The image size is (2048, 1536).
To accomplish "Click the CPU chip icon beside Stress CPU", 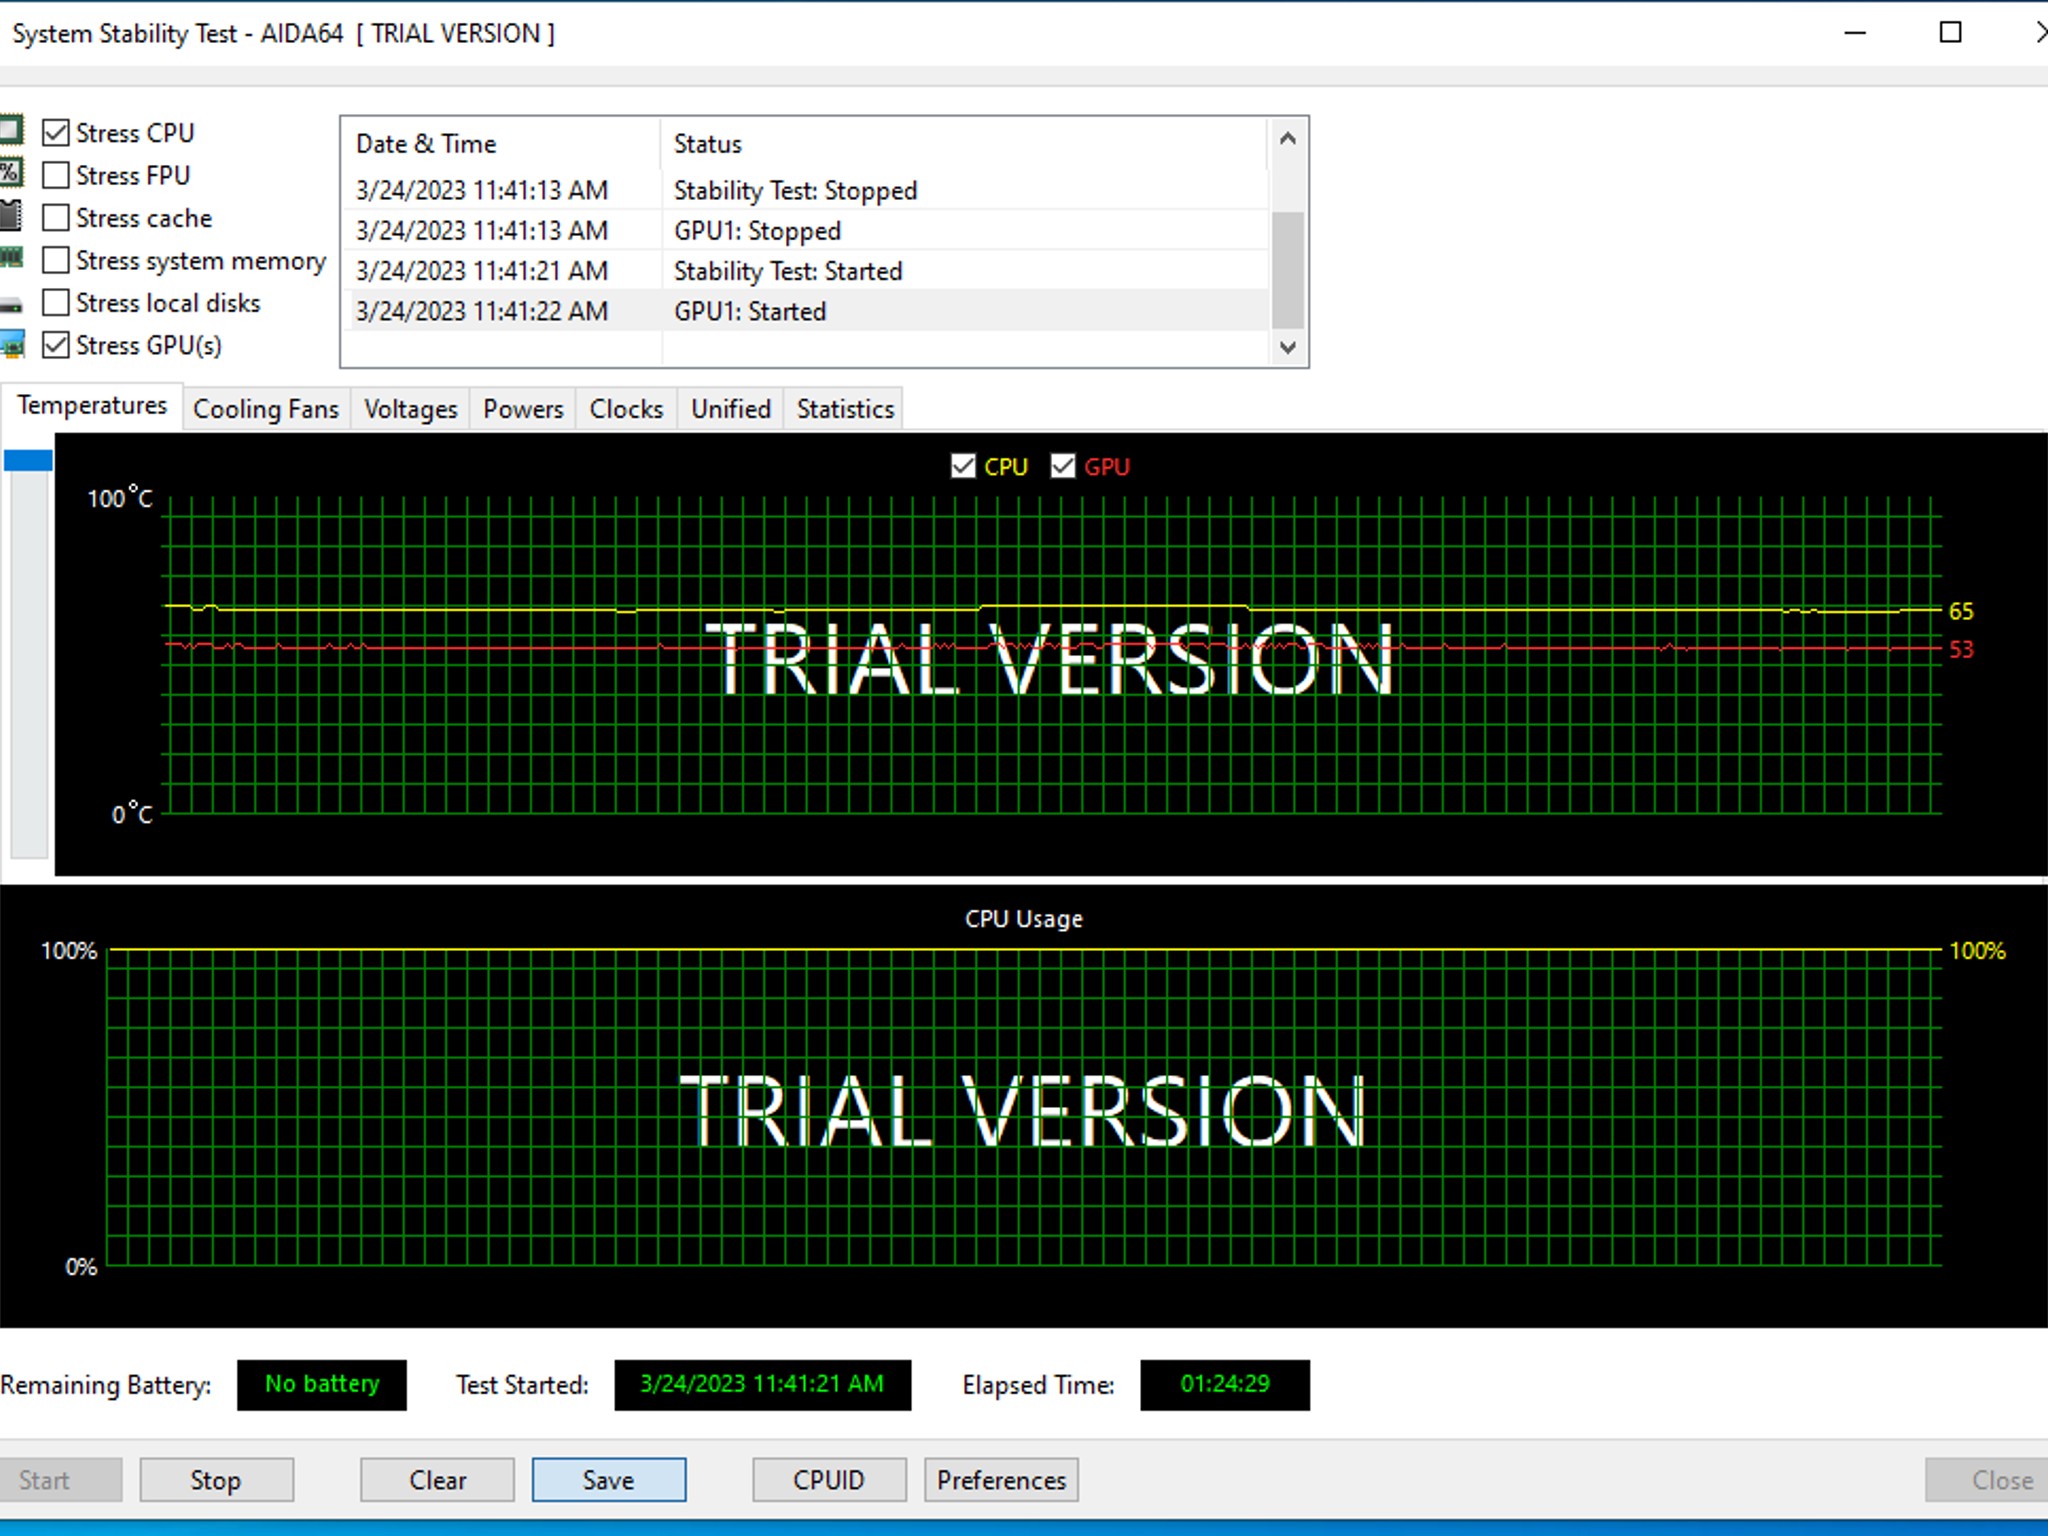I will (x=11, y=131).
